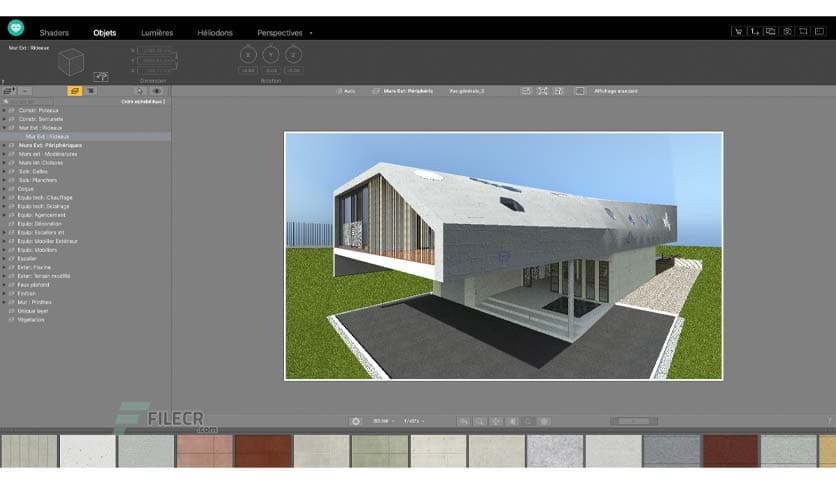The image size is (836, 484).
Task: Click the X rotation circle
Action: tap(247, 54)
